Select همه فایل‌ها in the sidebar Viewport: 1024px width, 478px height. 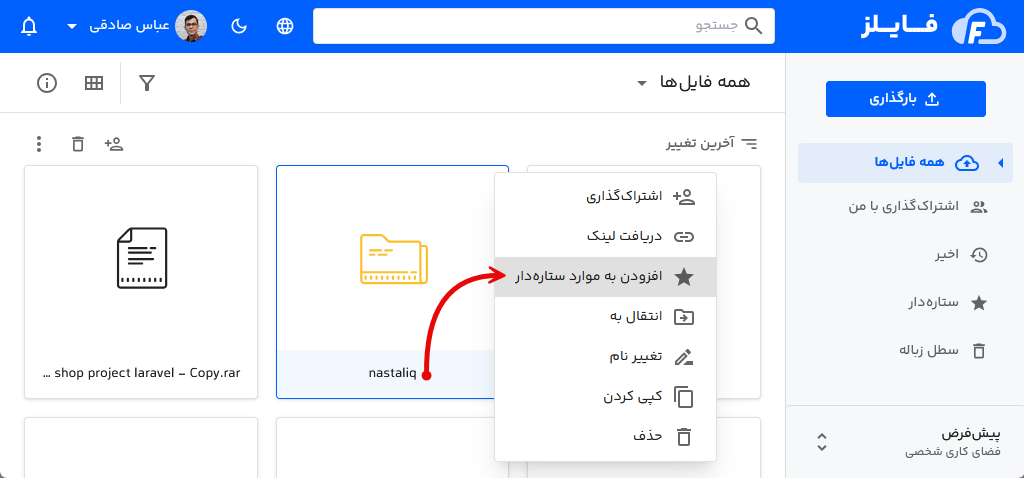(904, 163)
